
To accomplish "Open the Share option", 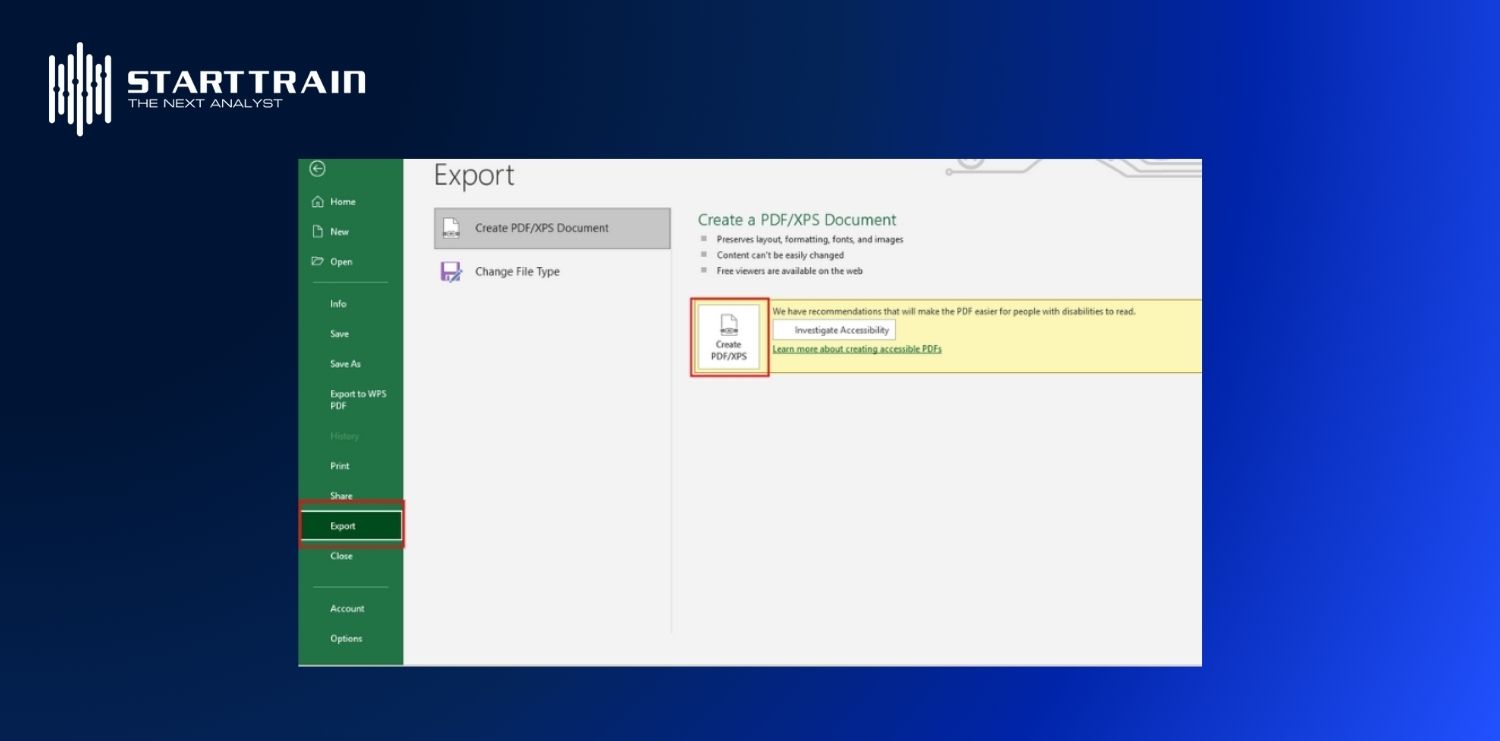I will (x=341, y=496).
